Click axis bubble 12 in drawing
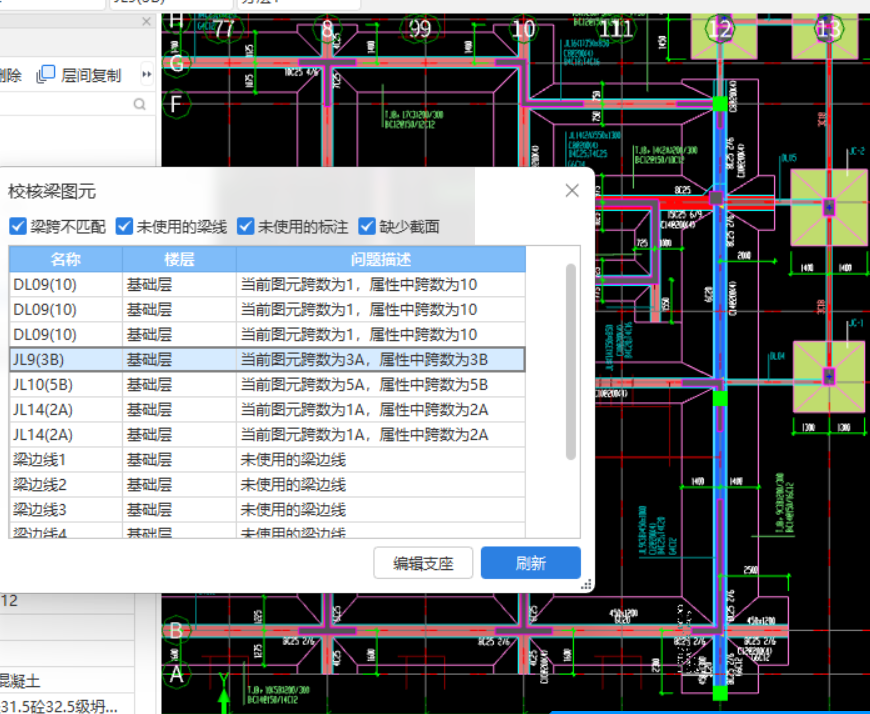Screen dimensions: 870x714 click(x=720, y=28)
